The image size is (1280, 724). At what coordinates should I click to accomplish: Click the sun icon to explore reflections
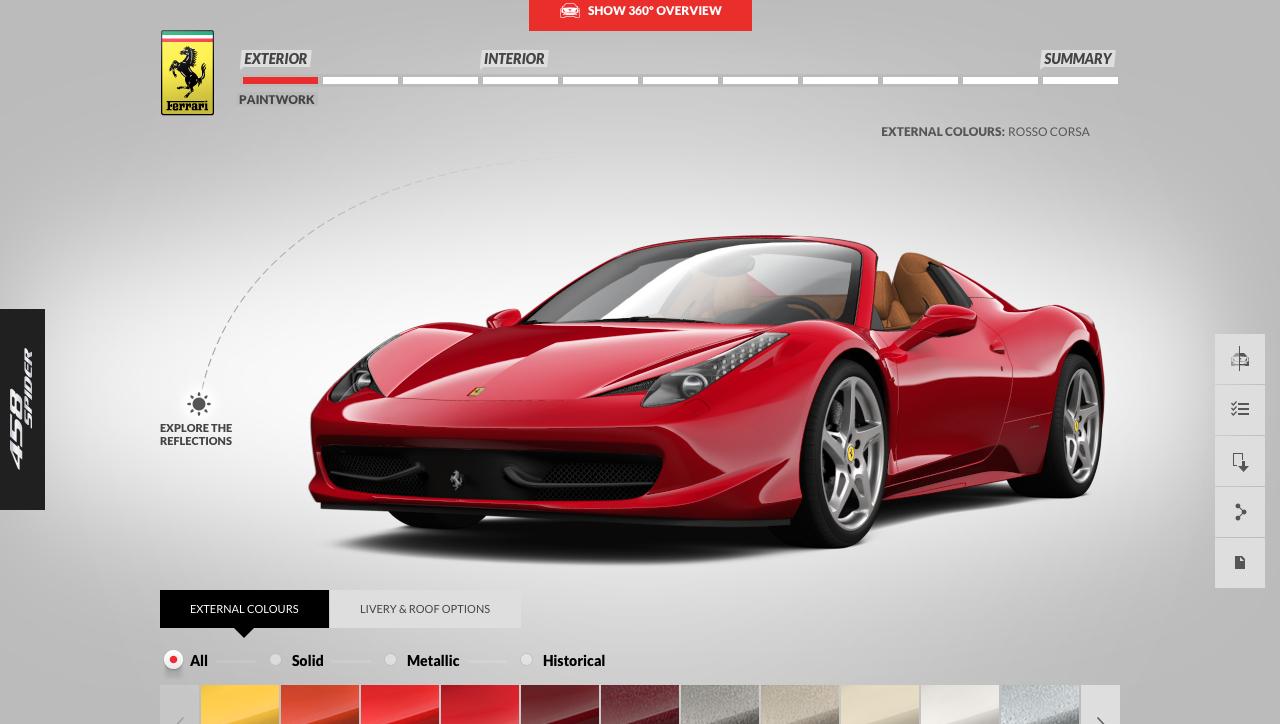199,404
